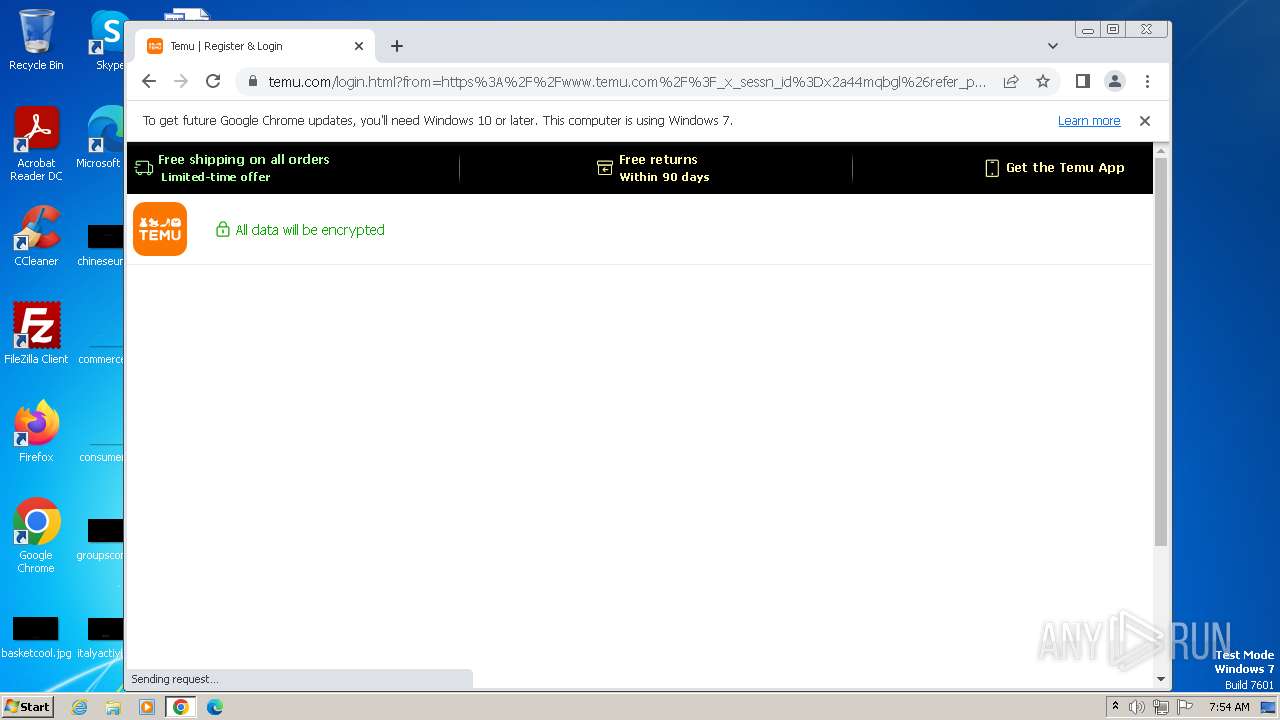This screenshot has width=1280, height=720.
Task: Select the Temu | Register & Login tab
Action: [x=255, y=46]
